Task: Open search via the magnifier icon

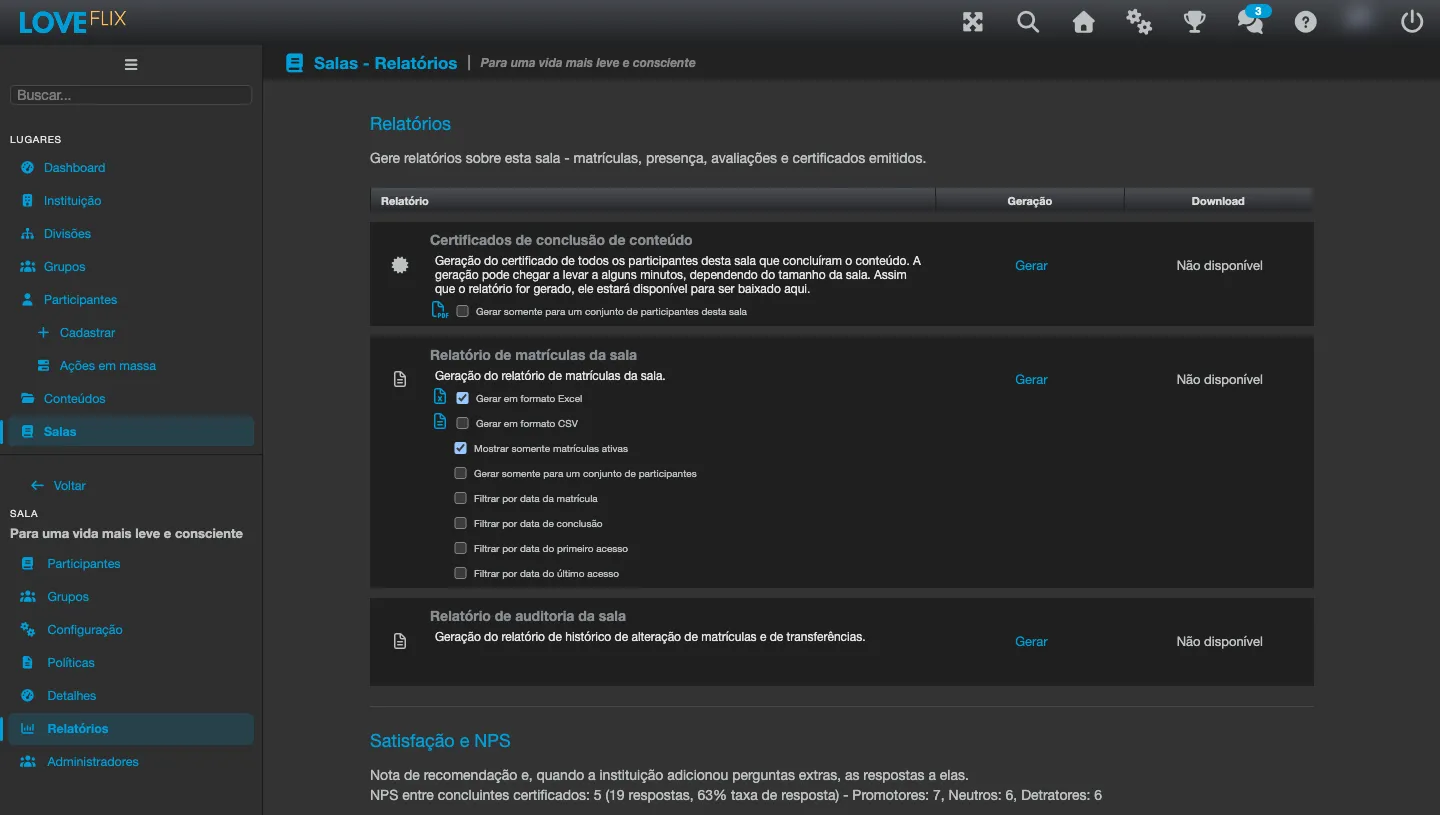Action: (1028, 22)
